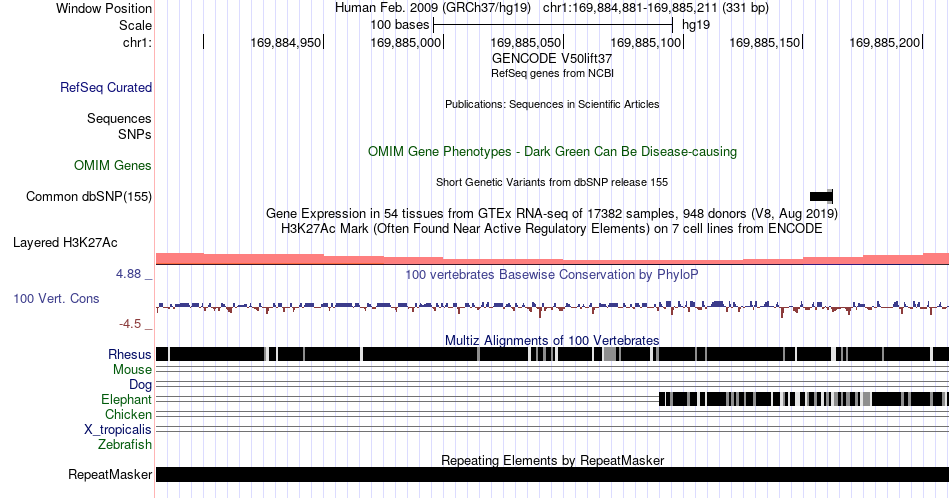Click 'Publications: Sequences in Scientific Articles' title

(x=552, y=104)
